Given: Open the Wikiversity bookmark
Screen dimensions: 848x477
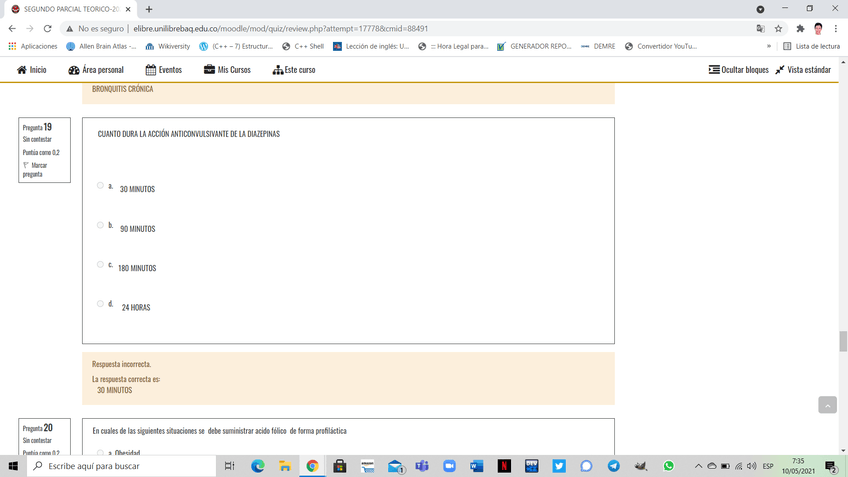Looking at the screenshot, I should [x=168, y=47].
